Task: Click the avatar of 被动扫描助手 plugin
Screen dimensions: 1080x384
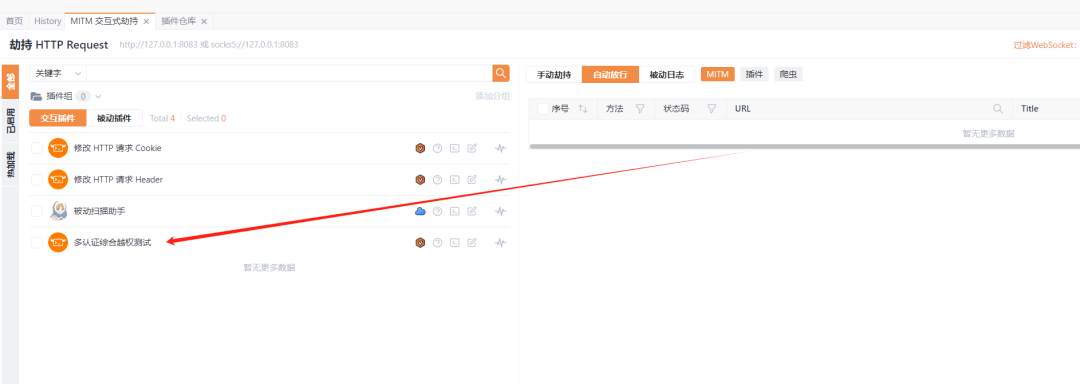Action: pyautogui.click(x=58, y=211)
